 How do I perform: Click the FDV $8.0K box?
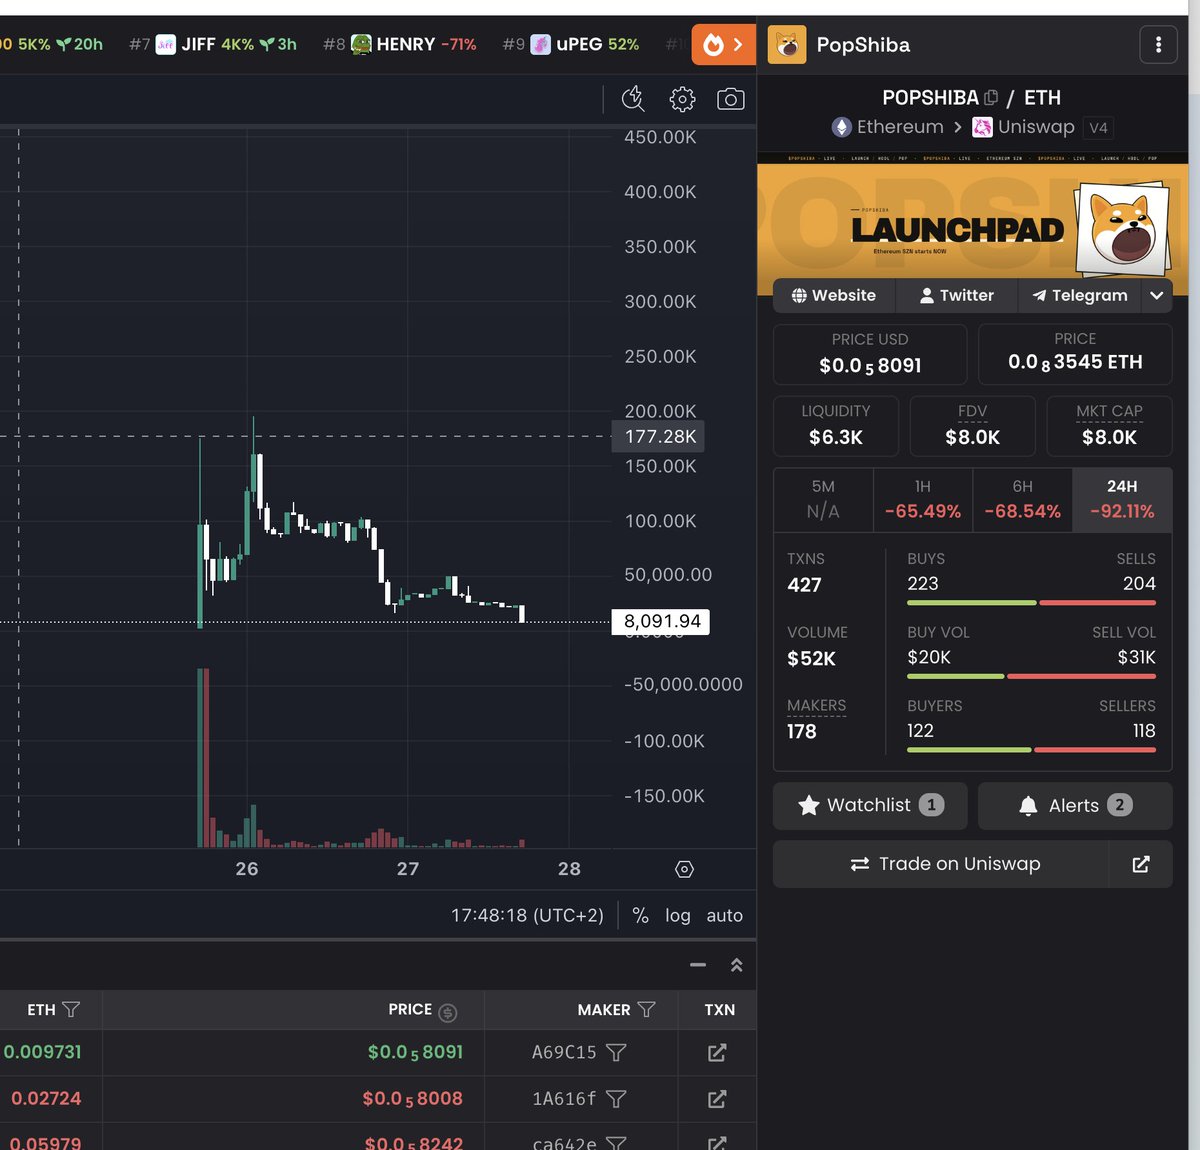(972, 426)
